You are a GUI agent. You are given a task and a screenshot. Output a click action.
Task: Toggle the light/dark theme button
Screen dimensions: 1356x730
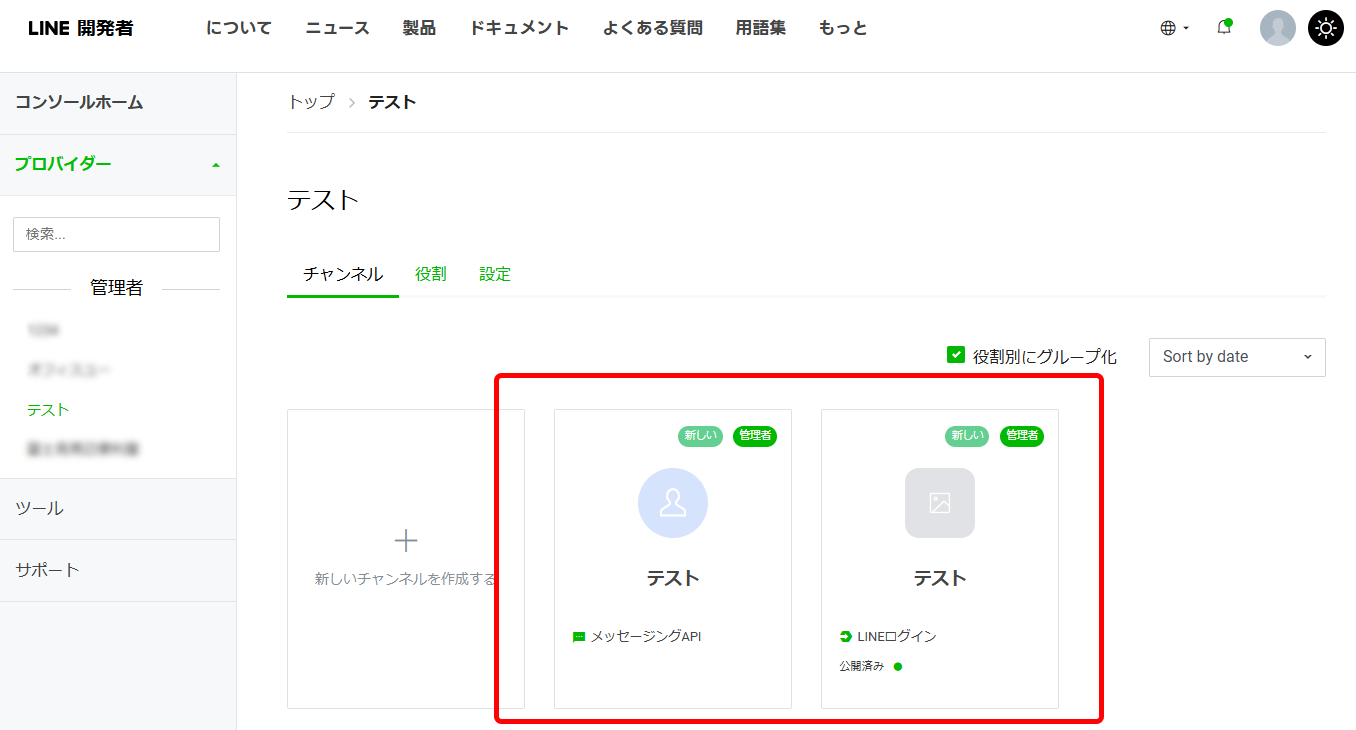tap(1326, 28)
